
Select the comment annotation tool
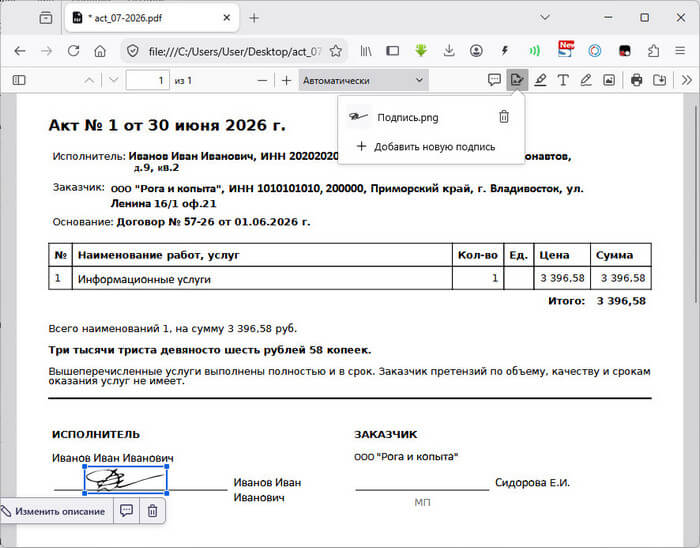(494, 80)
